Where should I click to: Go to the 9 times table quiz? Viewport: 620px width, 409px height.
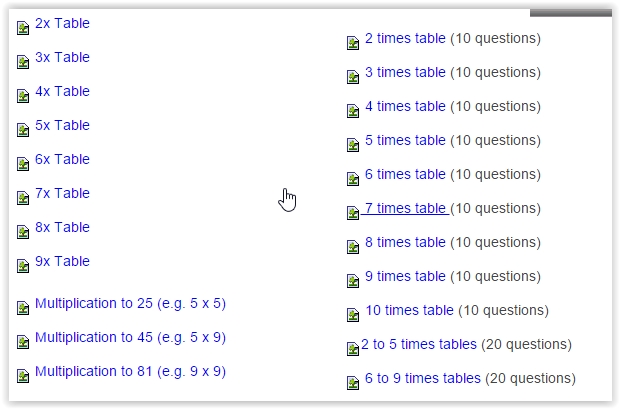tap(405, 276)
